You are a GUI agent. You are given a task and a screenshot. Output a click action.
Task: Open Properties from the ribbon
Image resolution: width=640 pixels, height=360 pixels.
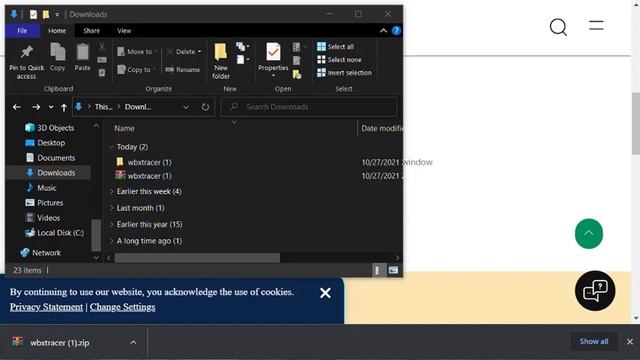tap(273, 60)
